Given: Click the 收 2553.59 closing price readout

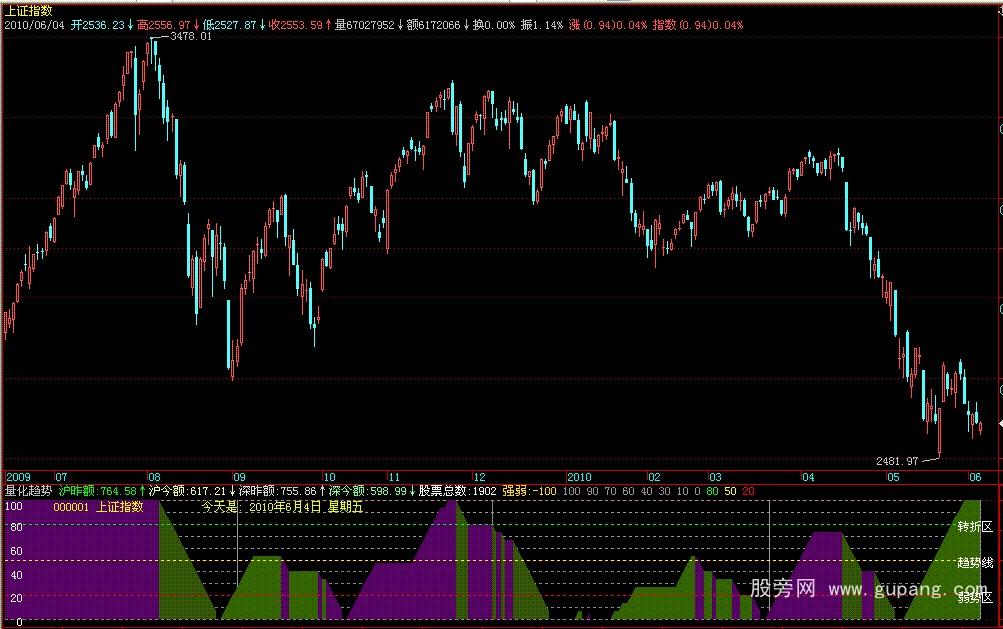Looking at the screenshot, I should (296, 24).
